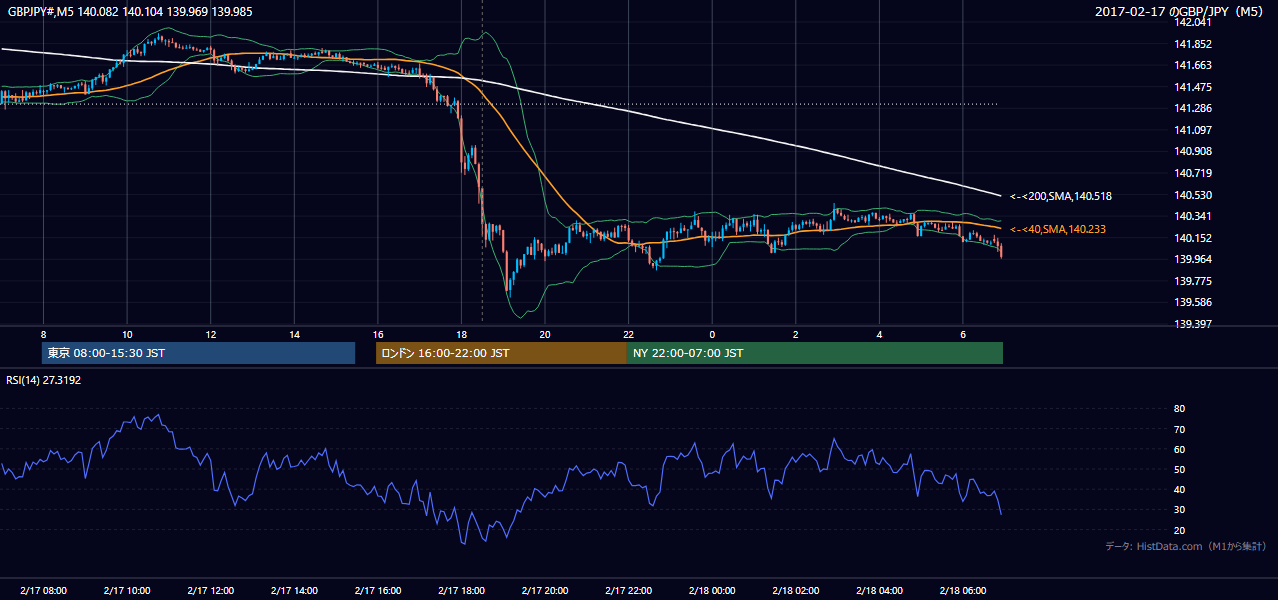This screenshot has height=600, width=1278.
Task: Click price axis value 139.775
Action: tap(1192, 281)
